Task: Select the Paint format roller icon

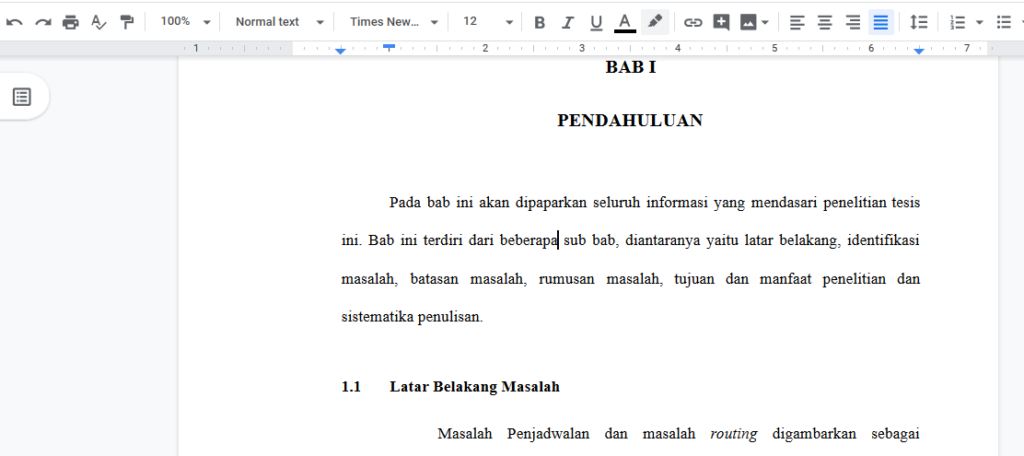Action: pyautogui.click(x=127, y=22)
